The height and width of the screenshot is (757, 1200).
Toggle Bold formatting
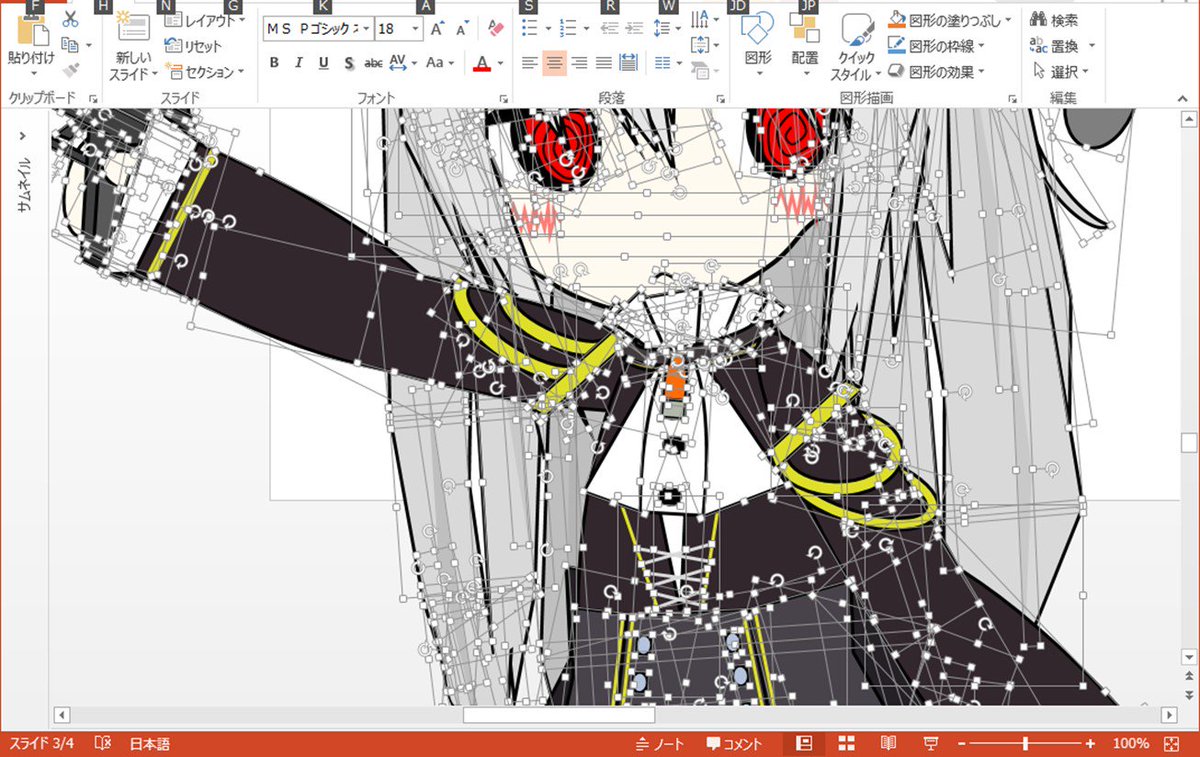[274, 63]
